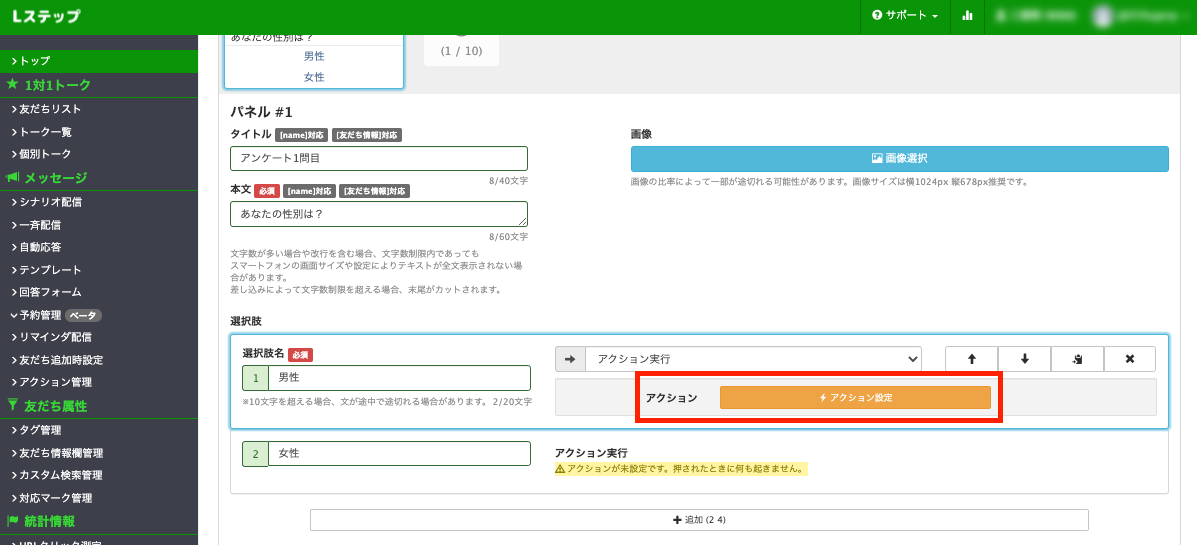Click the 画像選択 button

coord(899,159)
